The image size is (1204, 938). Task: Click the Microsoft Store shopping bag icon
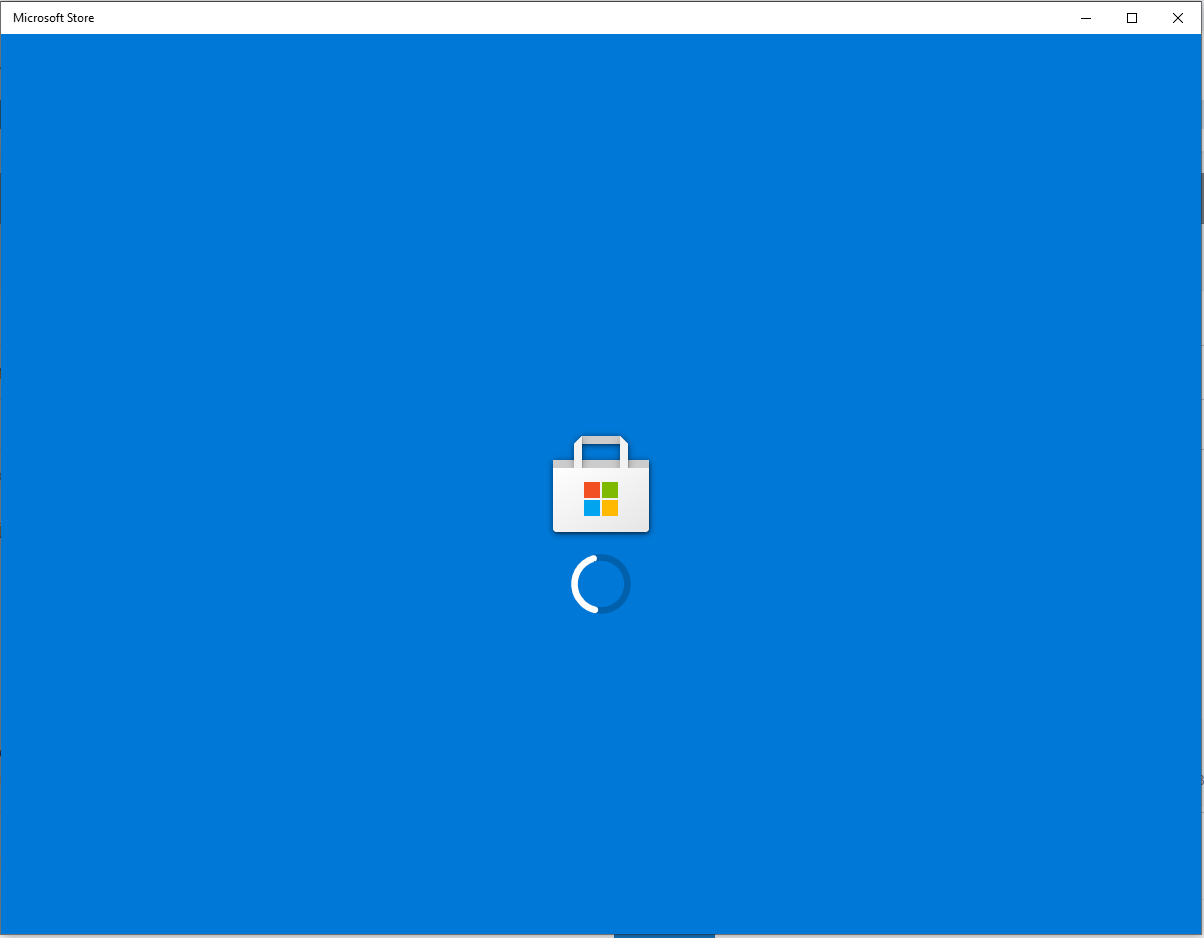coord(601,484)
